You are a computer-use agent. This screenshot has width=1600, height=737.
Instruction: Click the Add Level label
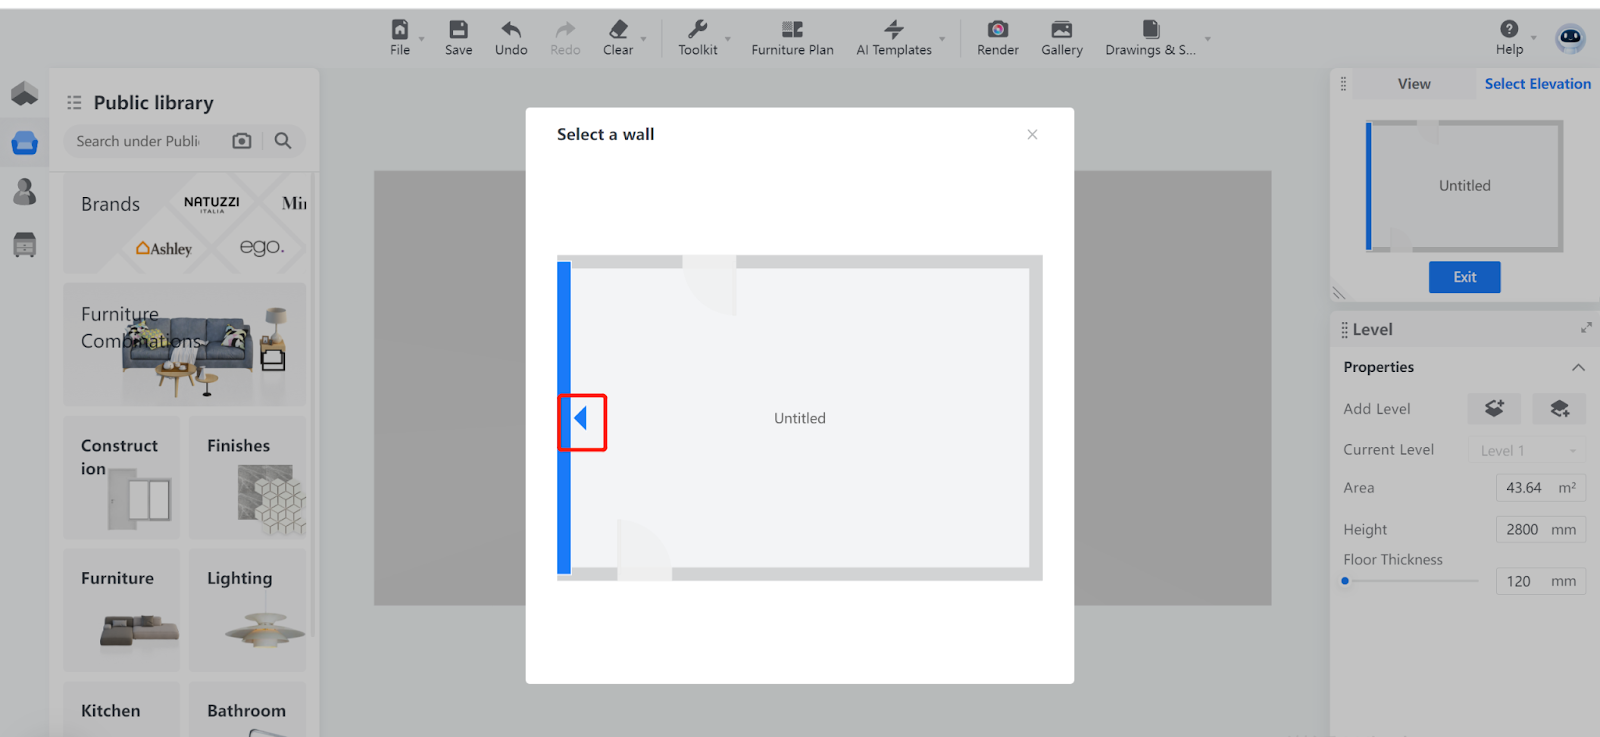coord(1377,409)
